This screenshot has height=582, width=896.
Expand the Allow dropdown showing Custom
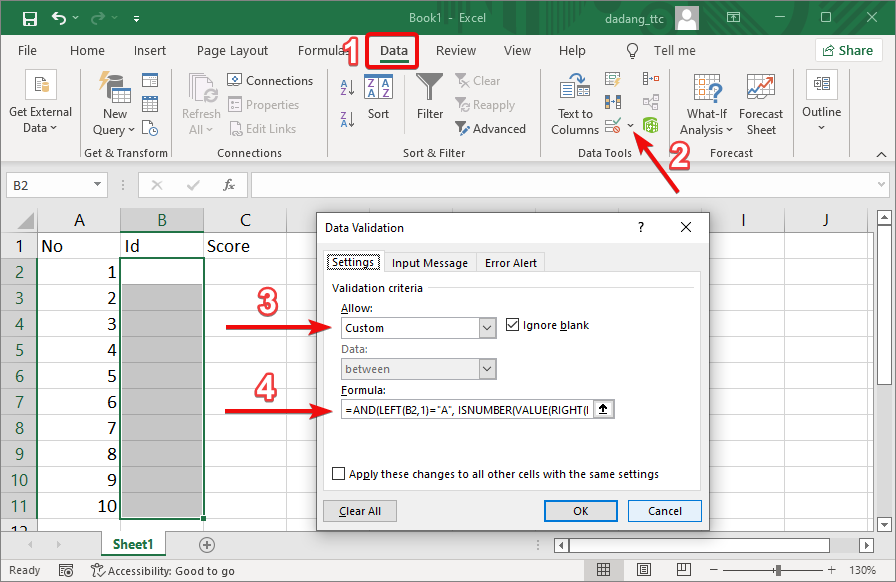click(487, 327)
